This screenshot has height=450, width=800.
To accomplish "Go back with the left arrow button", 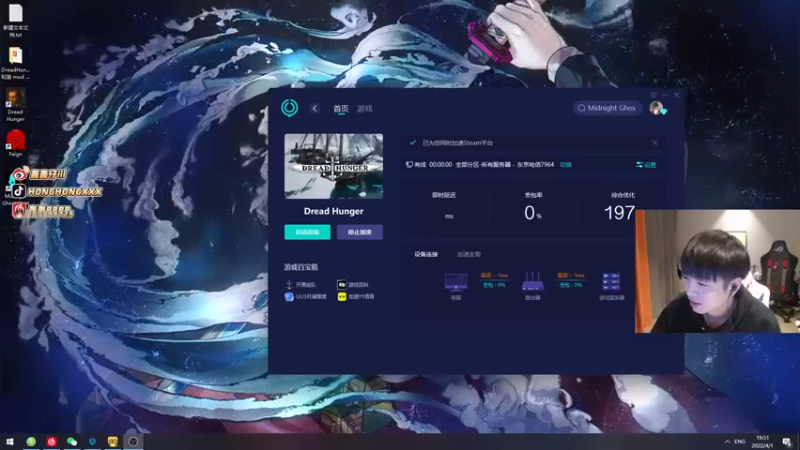I will (314, 108).
